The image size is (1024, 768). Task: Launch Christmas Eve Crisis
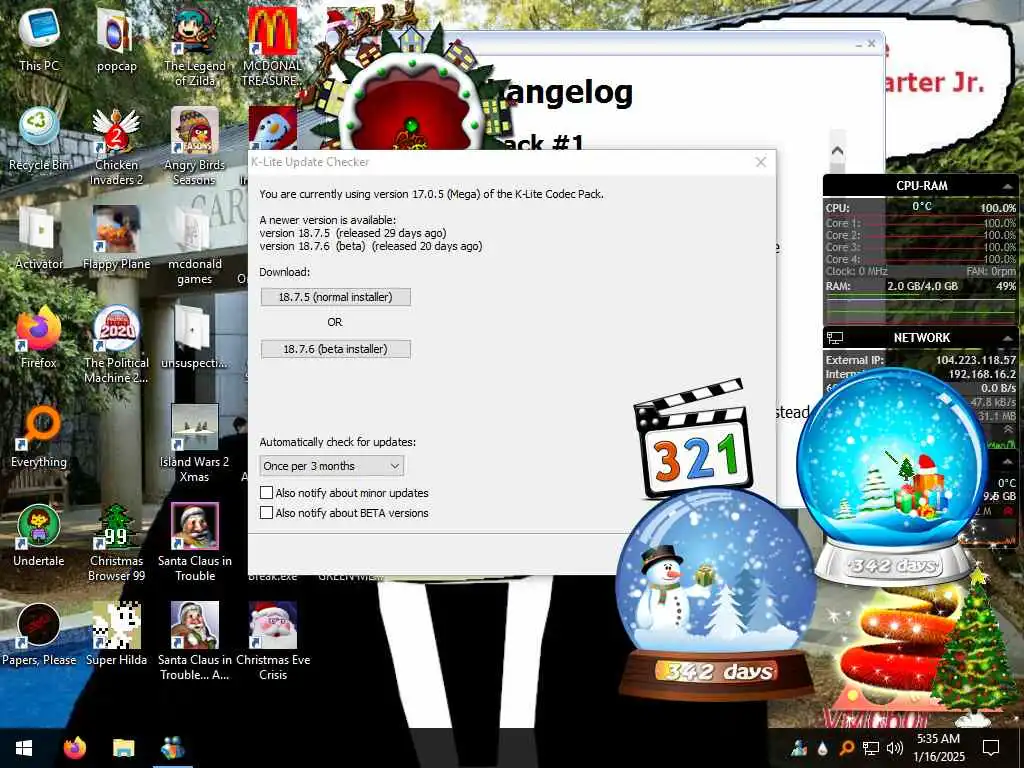(x=273, y=641)
